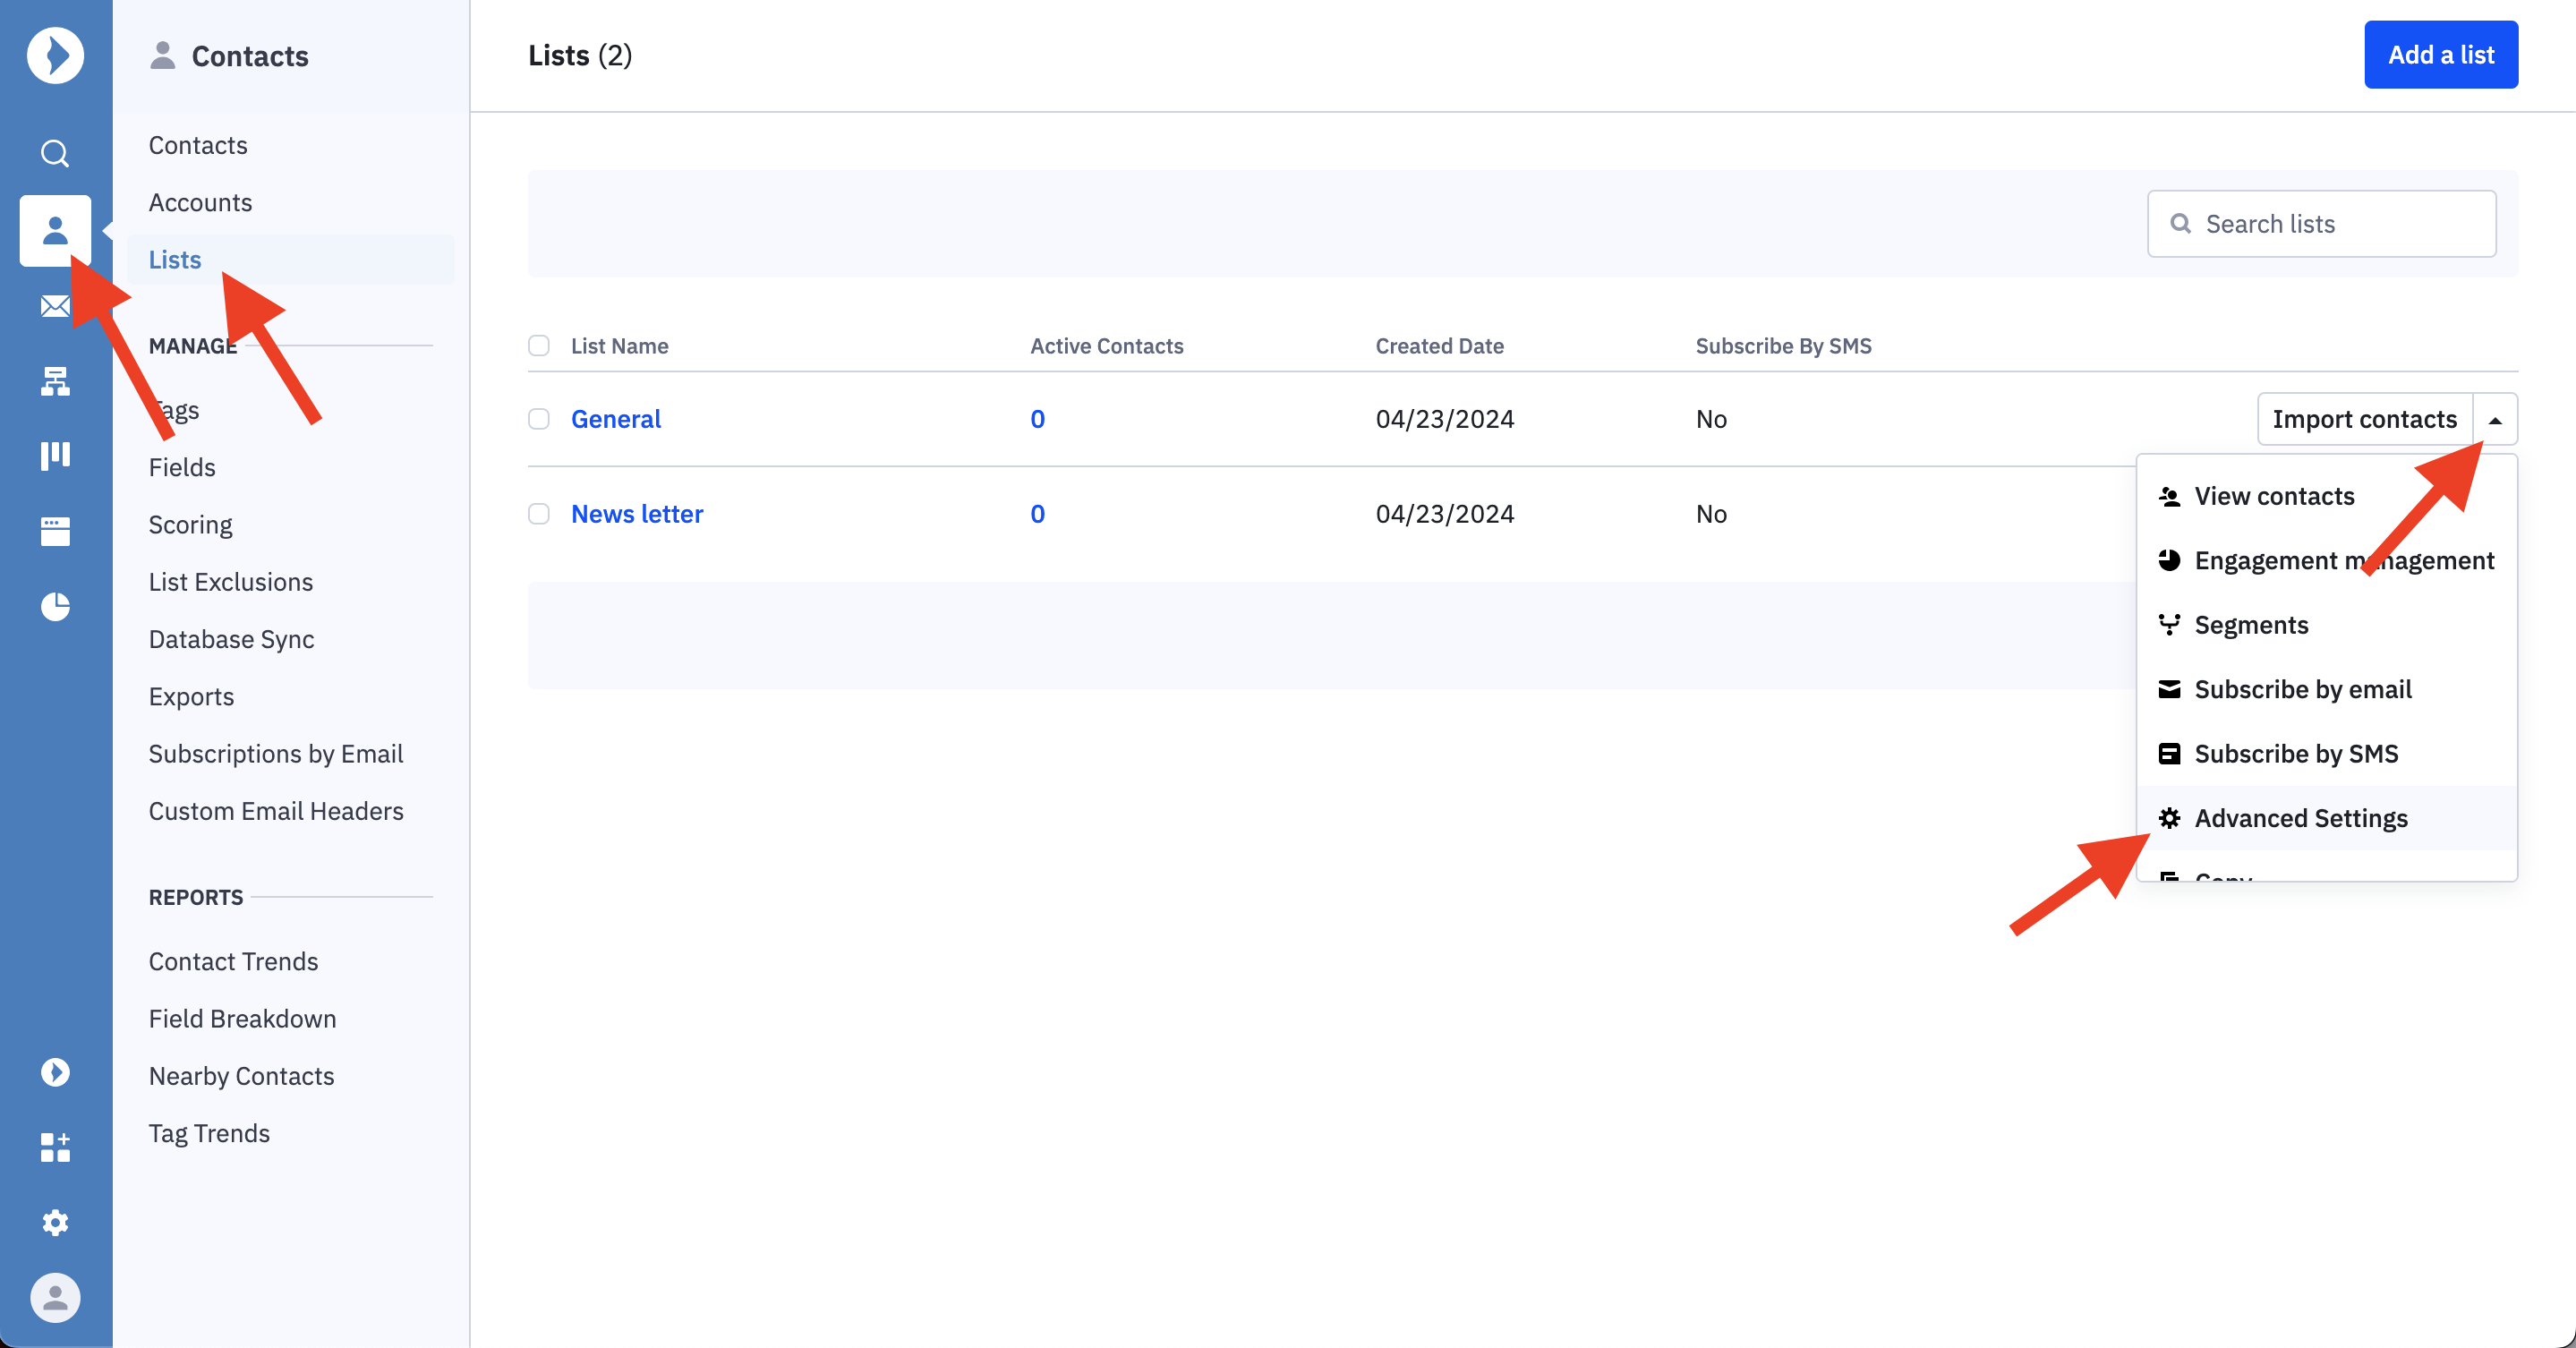The width and height of the screenshot is (2576, 1348).
Task: Select View contacts from the dropdown
Action: (2326, 496)
